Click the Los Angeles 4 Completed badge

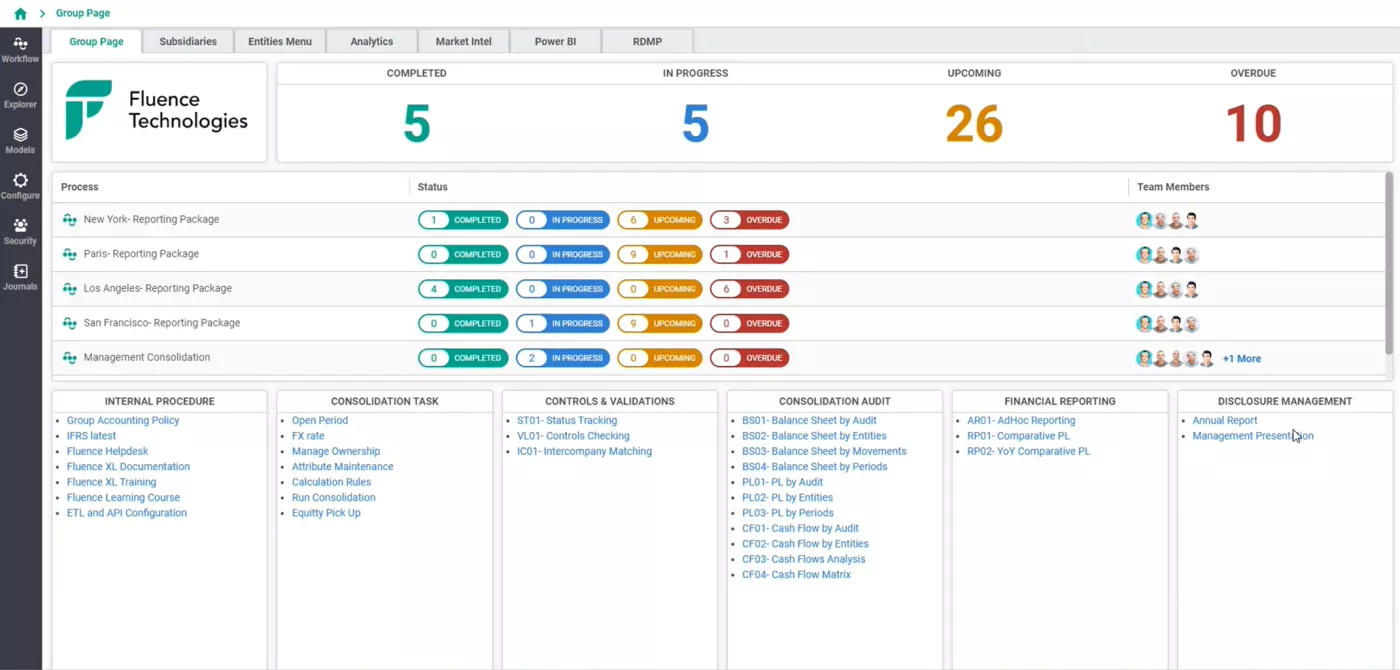pos(463,289)
